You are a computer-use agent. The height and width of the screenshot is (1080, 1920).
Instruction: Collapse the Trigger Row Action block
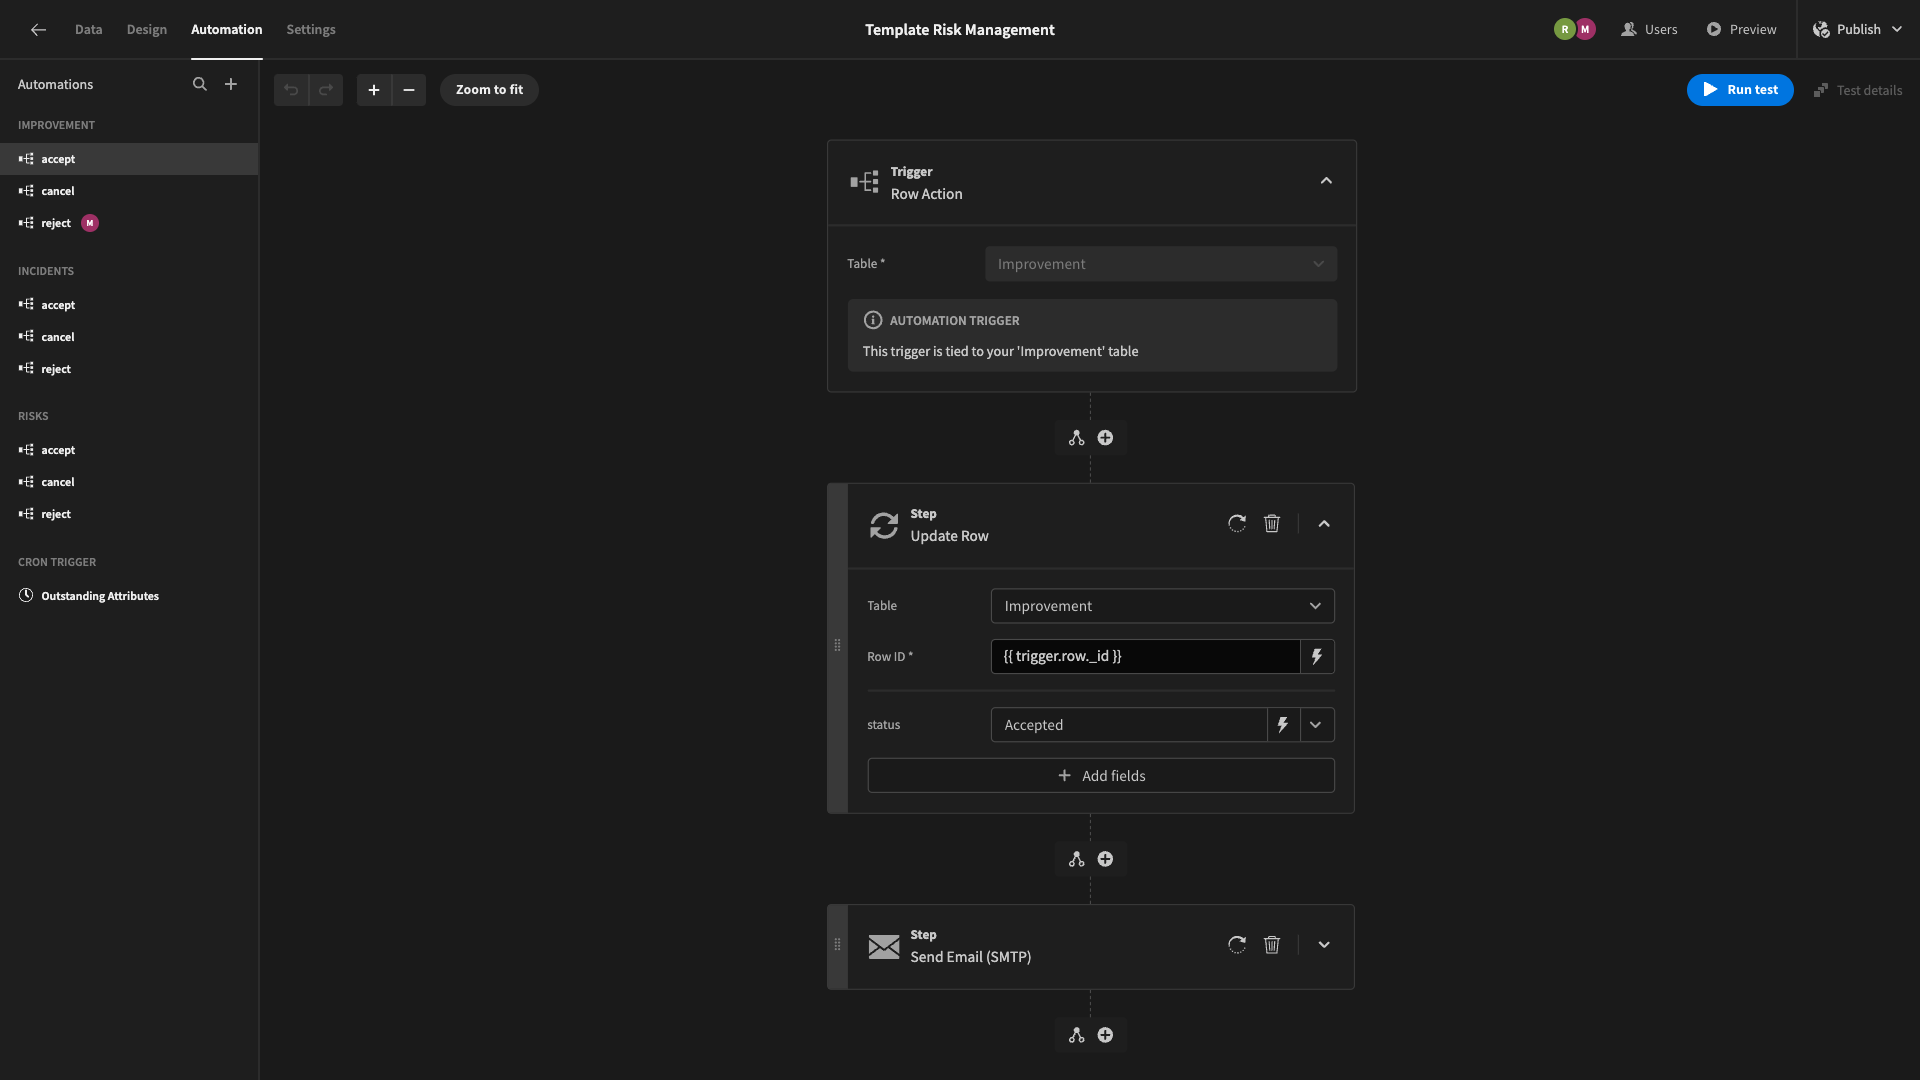click(1325, 182)
